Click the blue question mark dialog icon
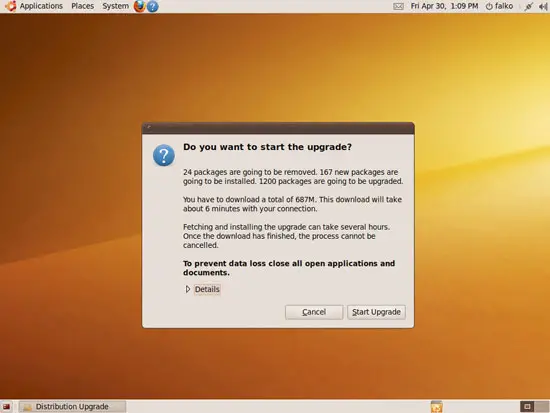 [x=164, y=155]
